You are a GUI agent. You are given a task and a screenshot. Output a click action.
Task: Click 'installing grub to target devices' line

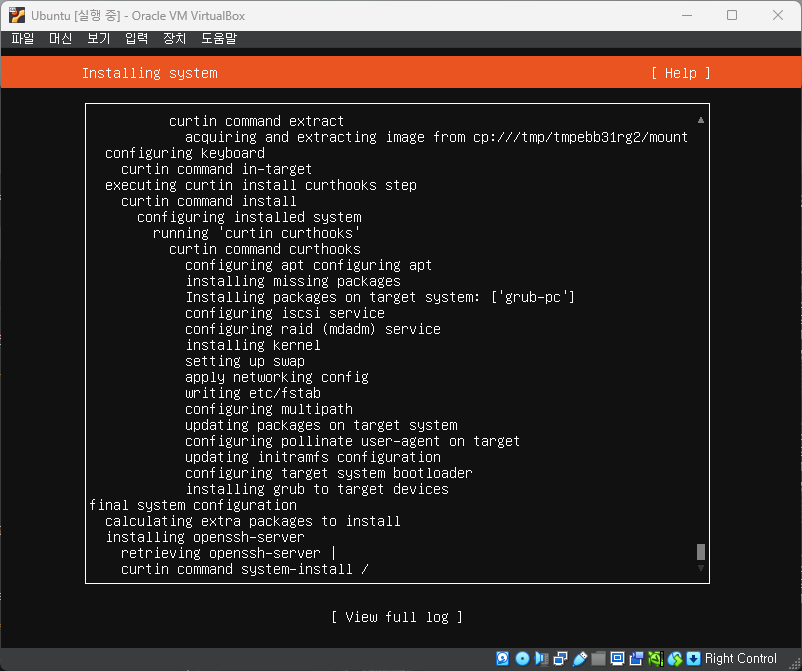click(x=317, y=489)
